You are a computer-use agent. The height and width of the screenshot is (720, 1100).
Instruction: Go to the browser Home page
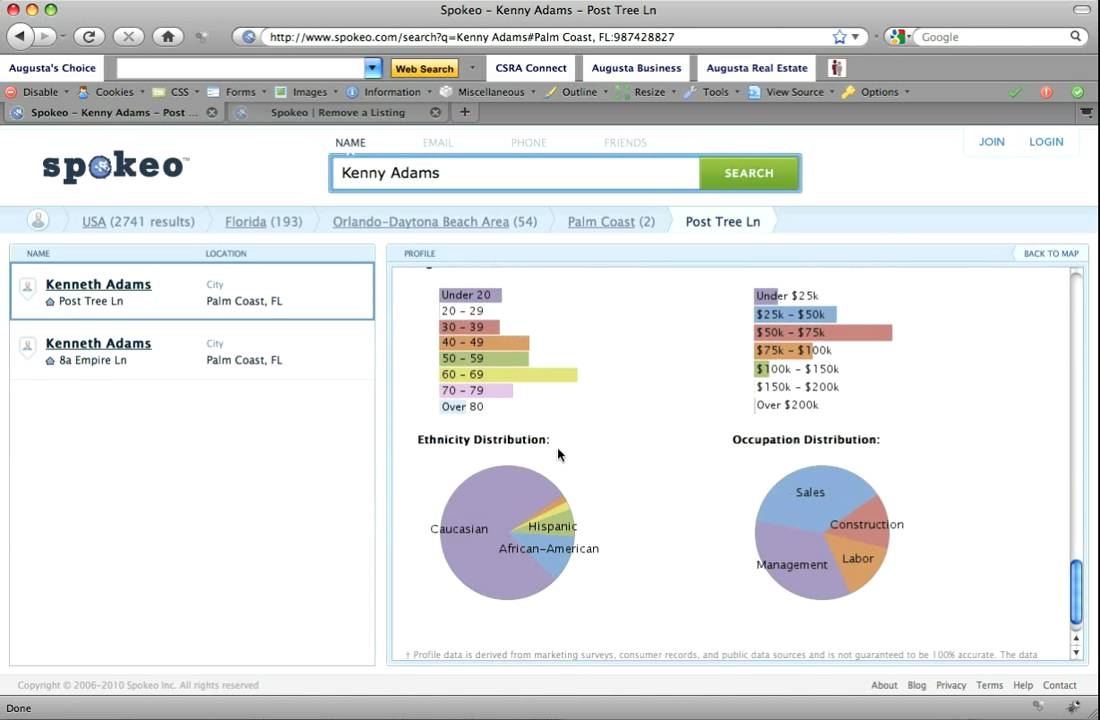click(x=168, y=37)
